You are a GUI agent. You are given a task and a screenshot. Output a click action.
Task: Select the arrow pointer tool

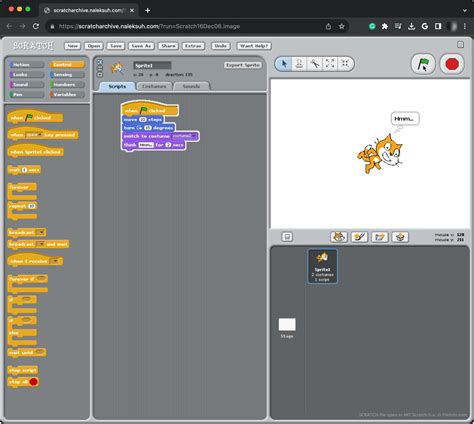[x=284, y=64]
